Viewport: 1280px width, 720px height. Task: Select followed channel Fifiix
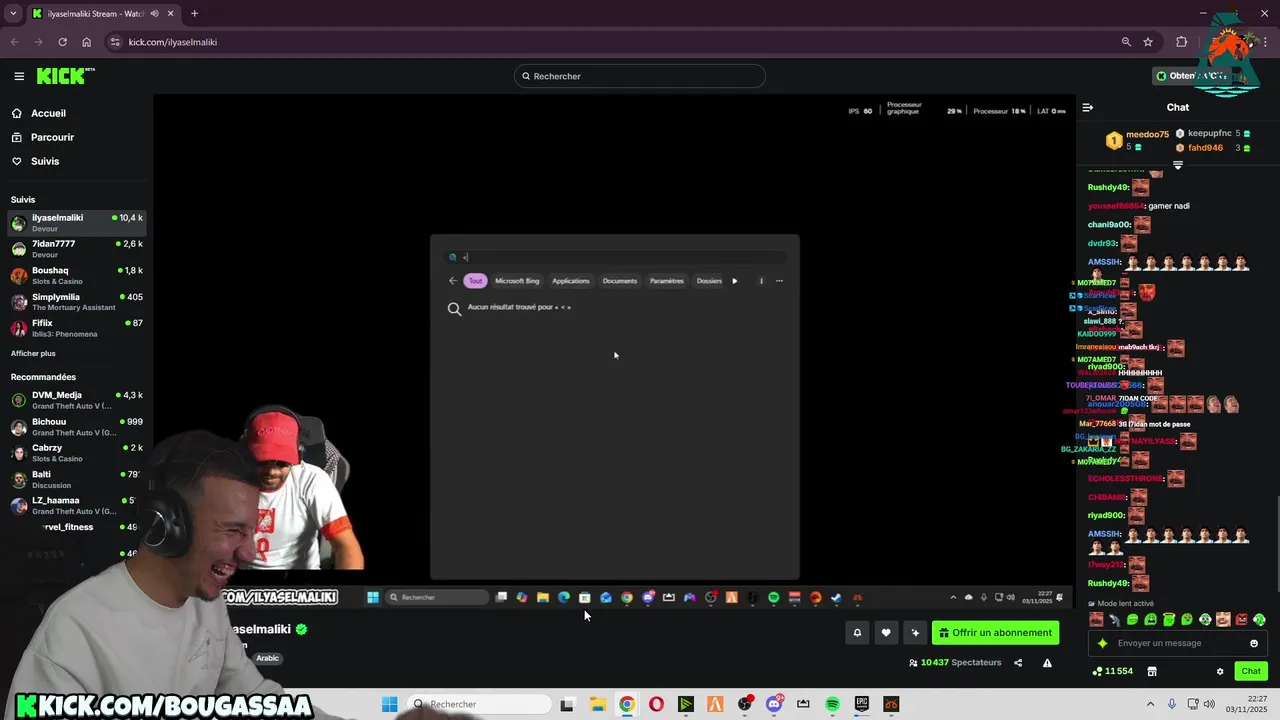click(x=77, y=328)
